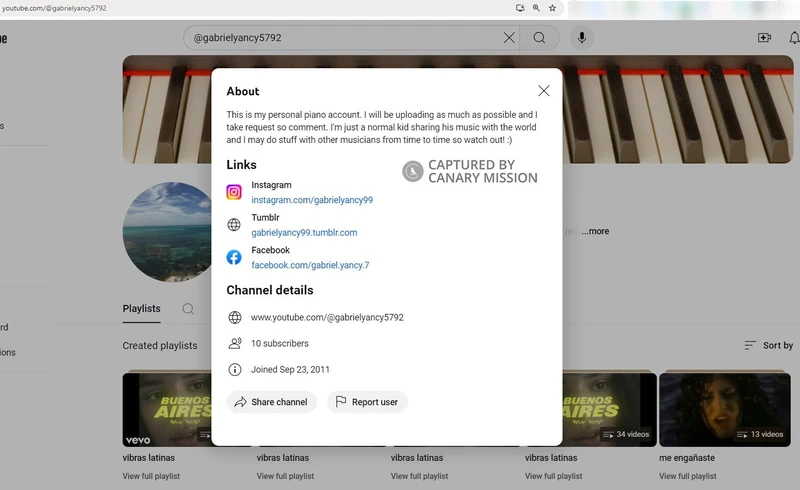Open notifications bell
Viewport: 800px width, 490px height.
794,38
